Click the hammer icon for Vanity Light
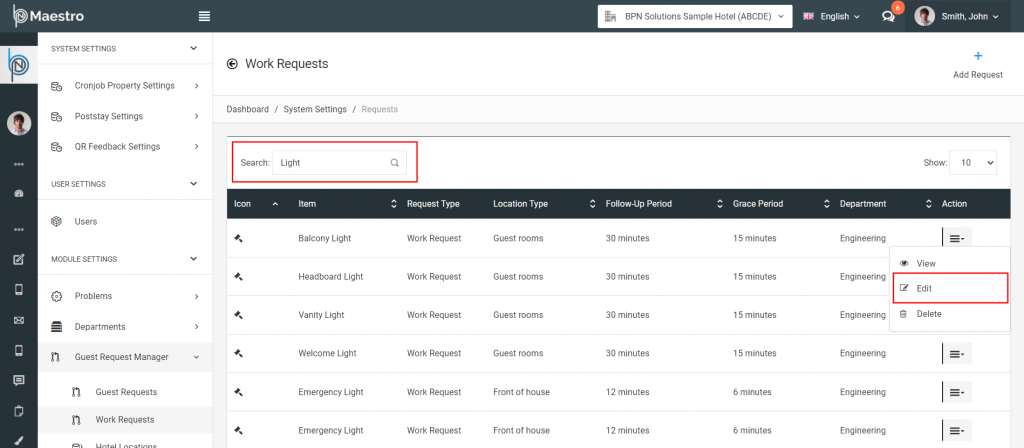 click(x=238, y=315)
